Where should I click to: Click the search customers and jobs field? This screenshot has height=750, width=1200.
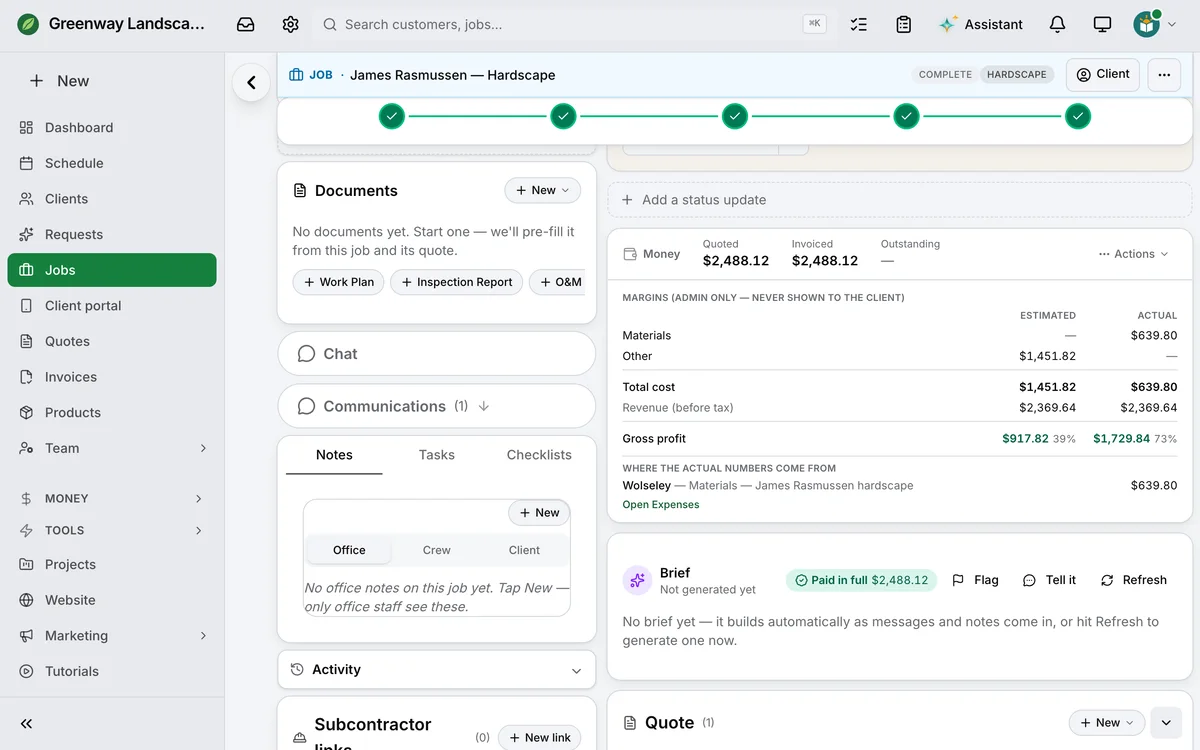574,24
